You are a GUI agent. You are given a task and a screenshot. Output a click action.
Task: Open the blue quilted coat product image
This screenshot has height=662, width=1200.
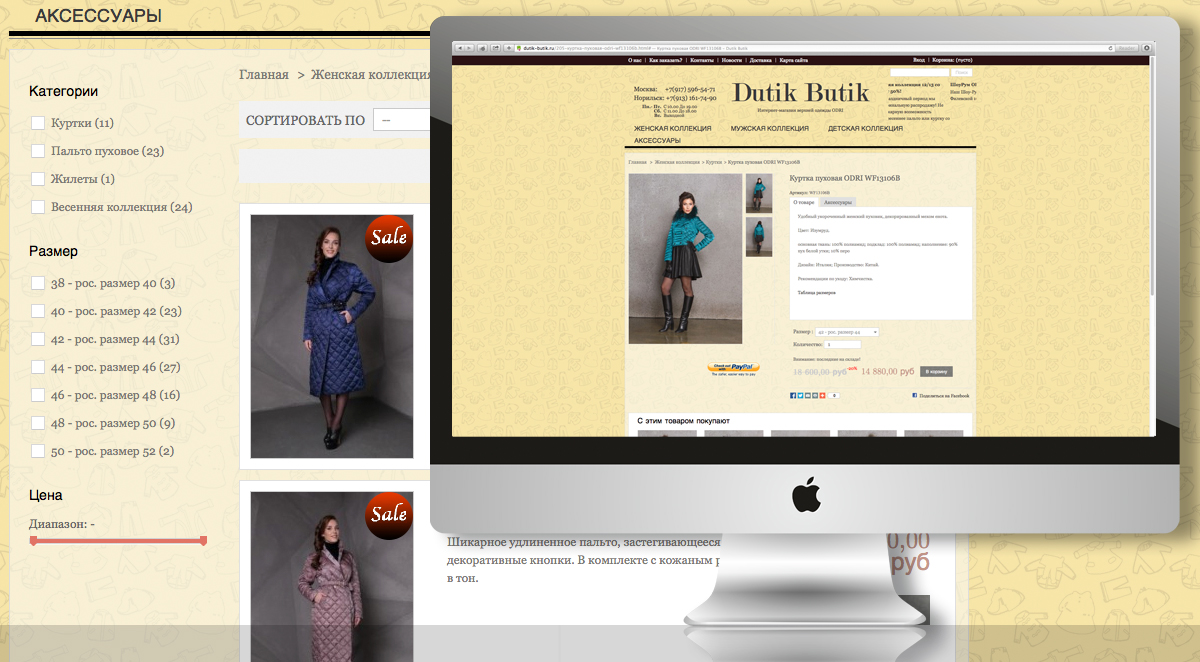tap(331, 336)
